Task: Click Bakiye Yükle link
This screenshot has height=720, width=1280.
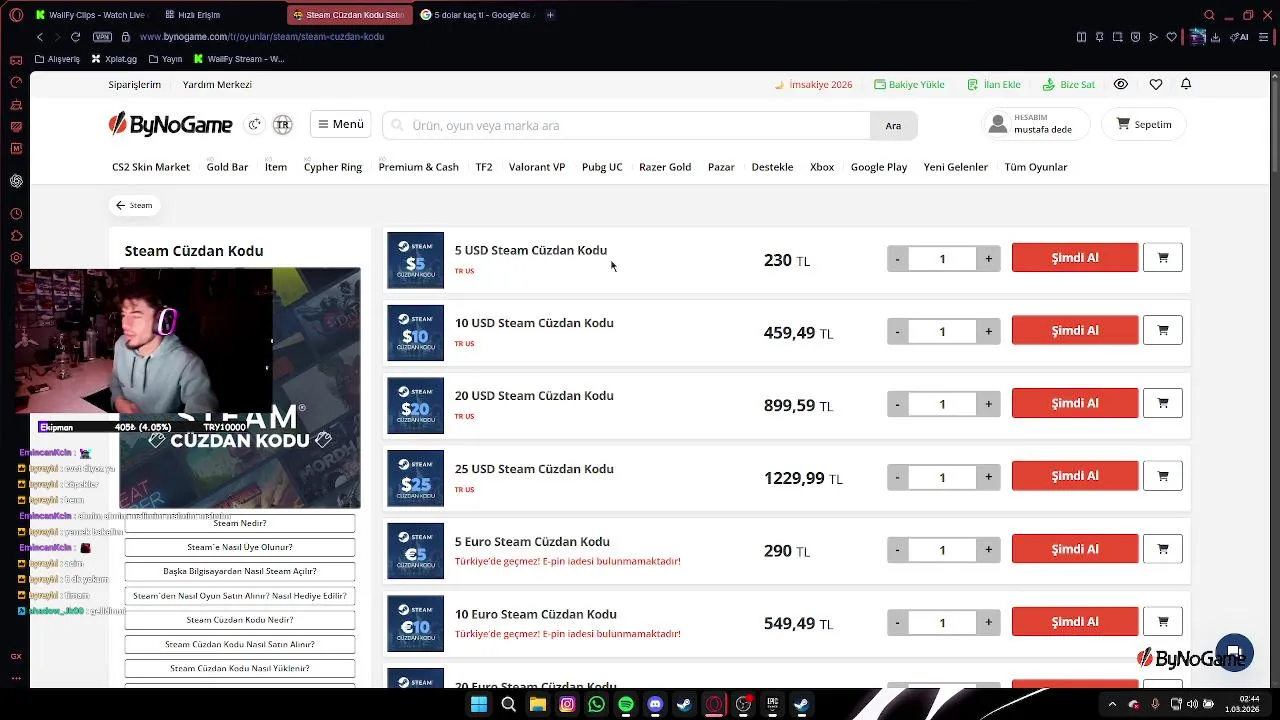Action: tap(909, 85)
